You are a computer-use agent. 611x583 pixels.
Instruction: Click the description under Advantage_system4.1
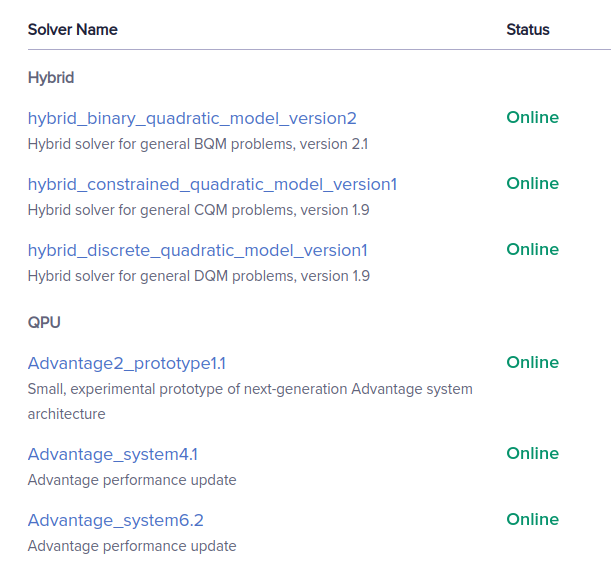point(132,480)
